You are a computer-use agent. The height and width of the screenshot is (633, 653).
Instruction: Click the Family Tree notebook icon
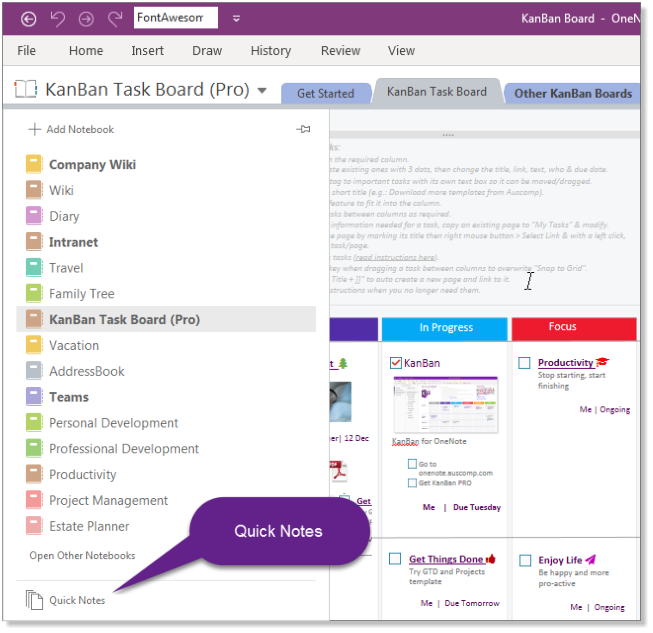tap(34, 294)
